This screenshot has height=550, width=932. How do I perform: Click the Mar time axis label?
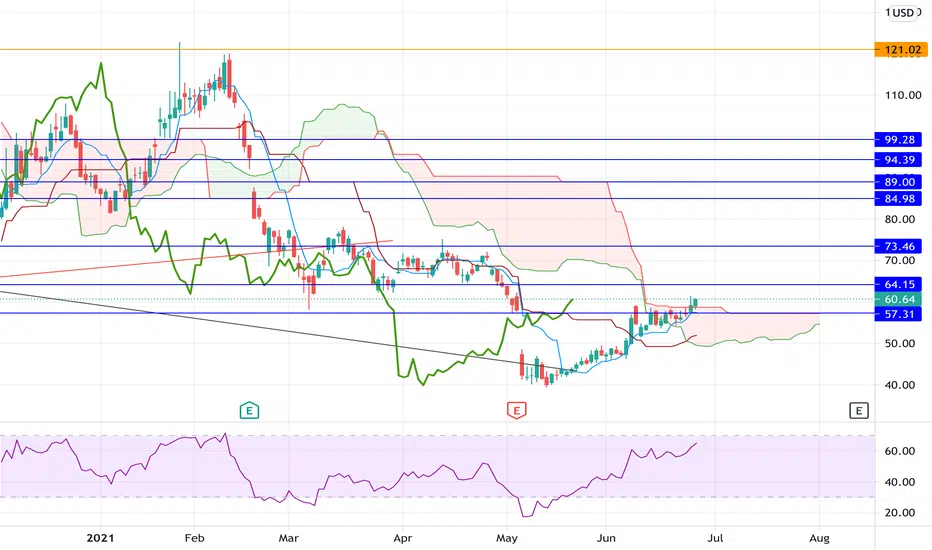pyautogui.click(x=288, y=538)
